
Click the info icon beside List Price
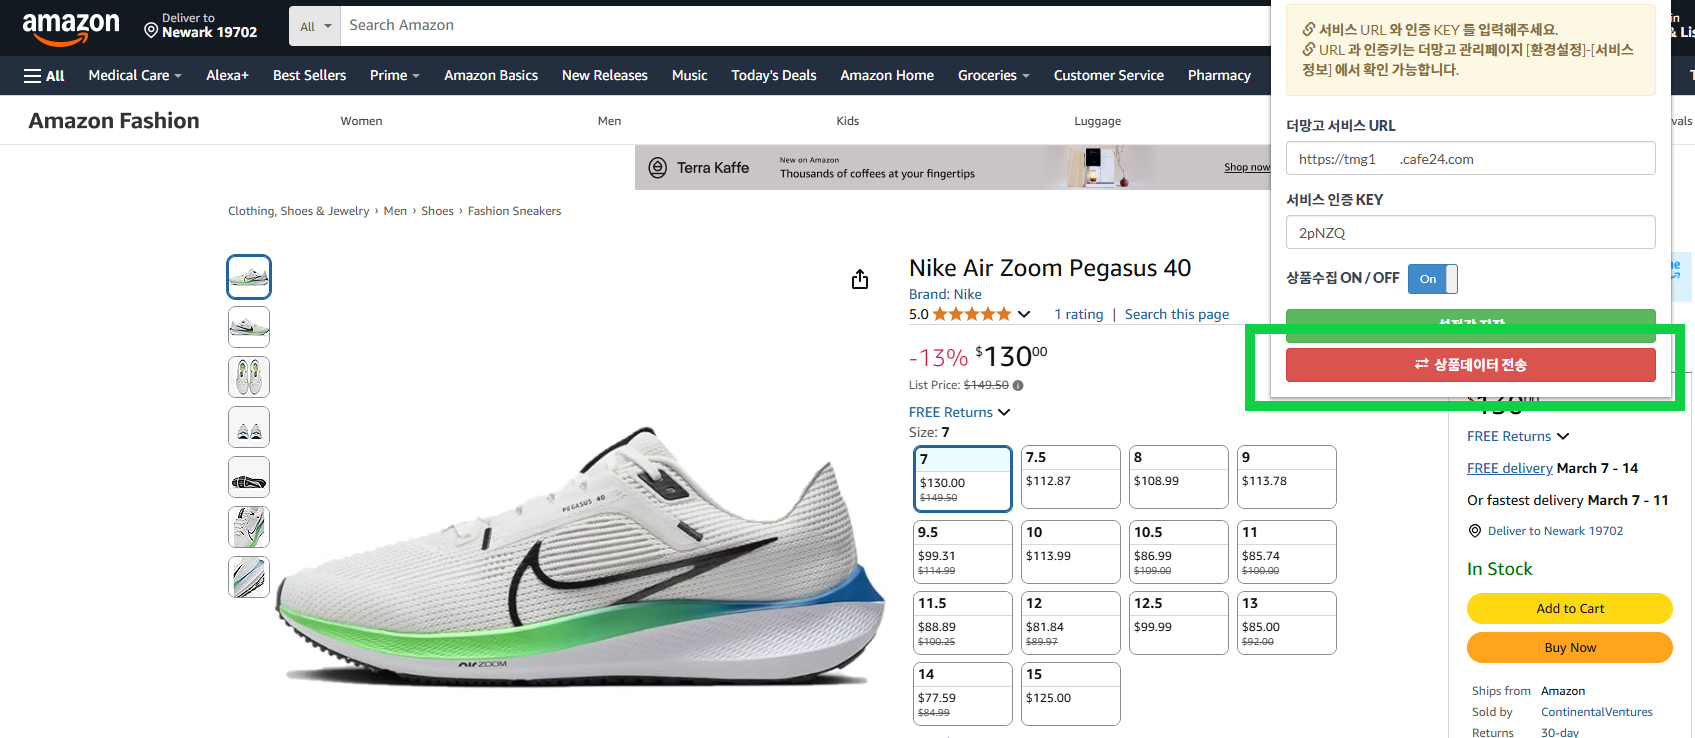coord(1018,385)
